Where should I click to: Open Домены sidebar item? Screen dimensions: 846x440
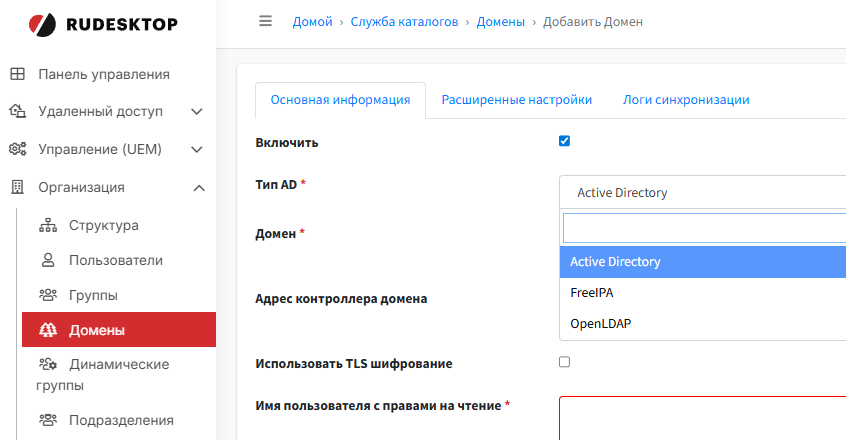tap(119, 329)
